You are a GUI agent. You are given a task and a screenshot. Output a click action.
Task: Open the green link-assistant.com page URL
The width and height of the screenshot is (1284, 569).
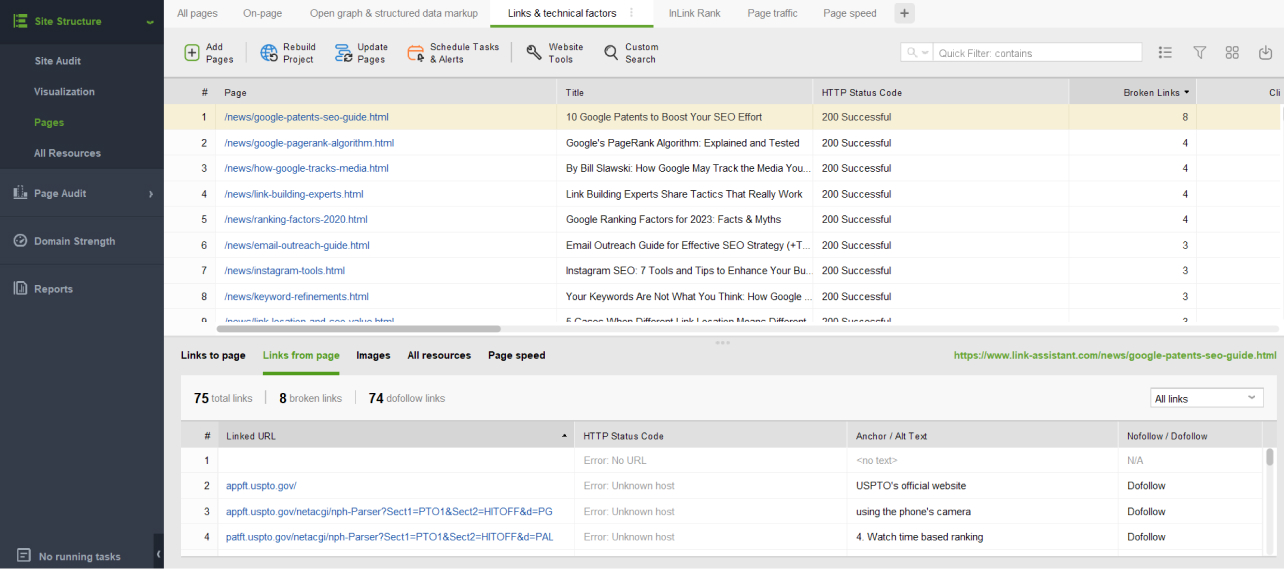[1115, 355]
